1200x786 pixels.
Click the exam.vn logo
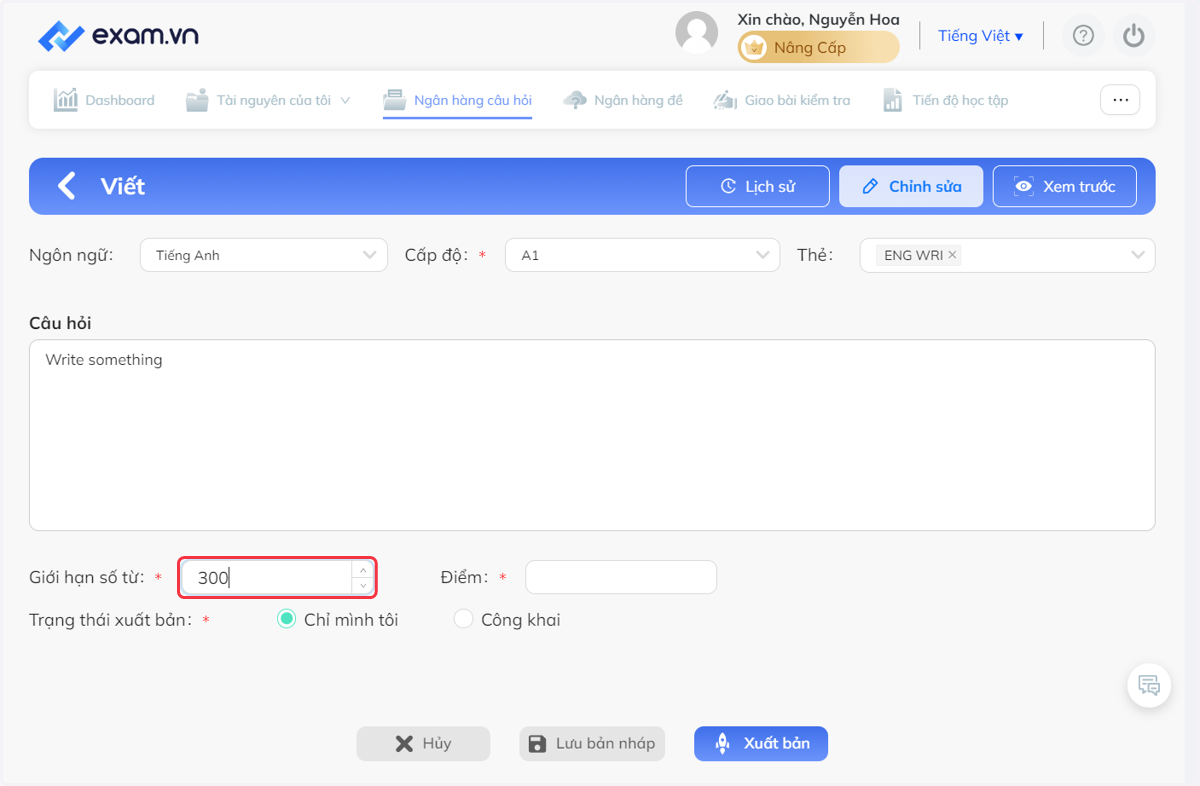[x=118, y=36]
